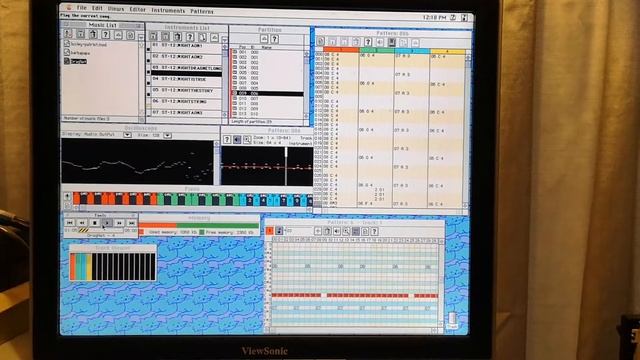
Task: Click the Used memory orange swatch
Action: click(141, 232)
